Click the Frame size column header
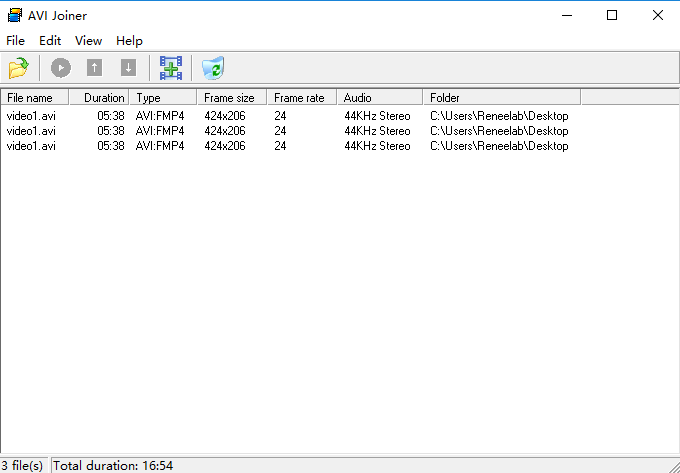 [232, 98]
